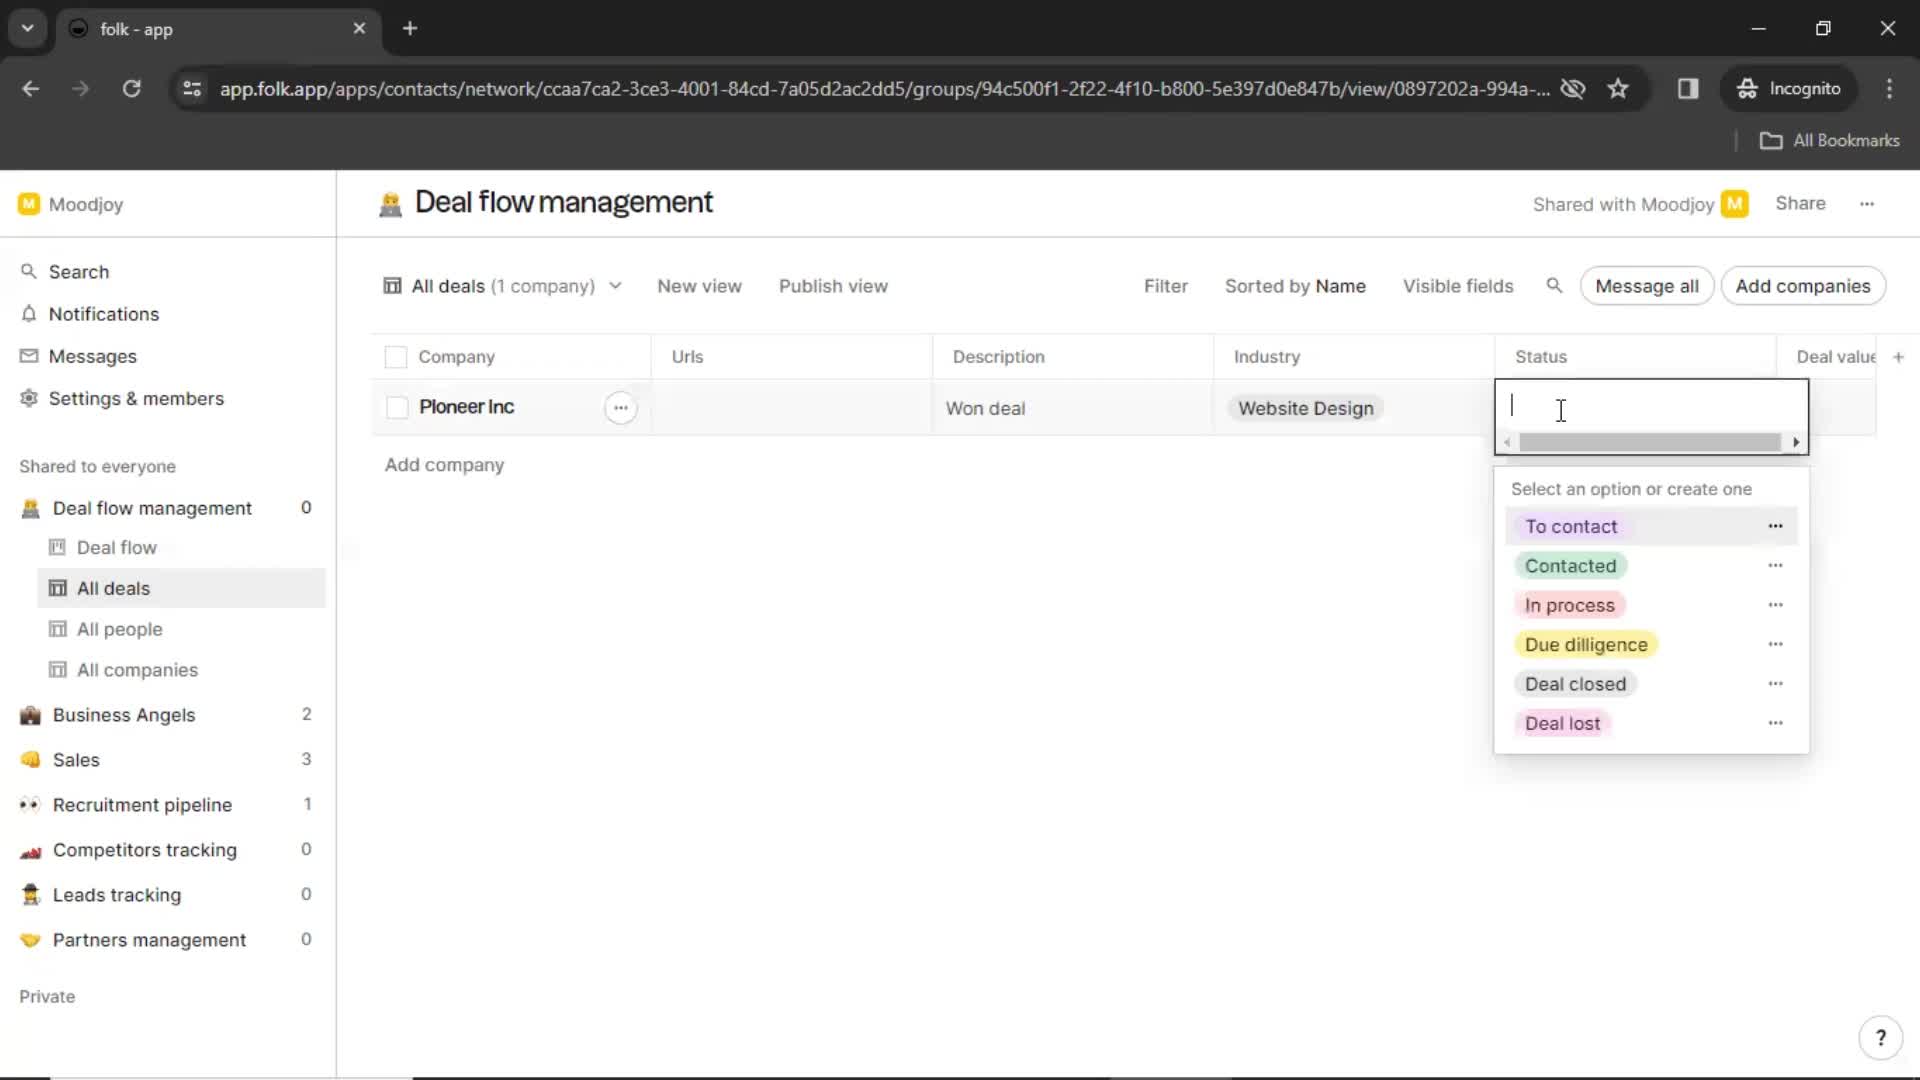Select In process status option
Screen dimensions: 1920x1080
pyautogui.click(x=1571, y=604)
